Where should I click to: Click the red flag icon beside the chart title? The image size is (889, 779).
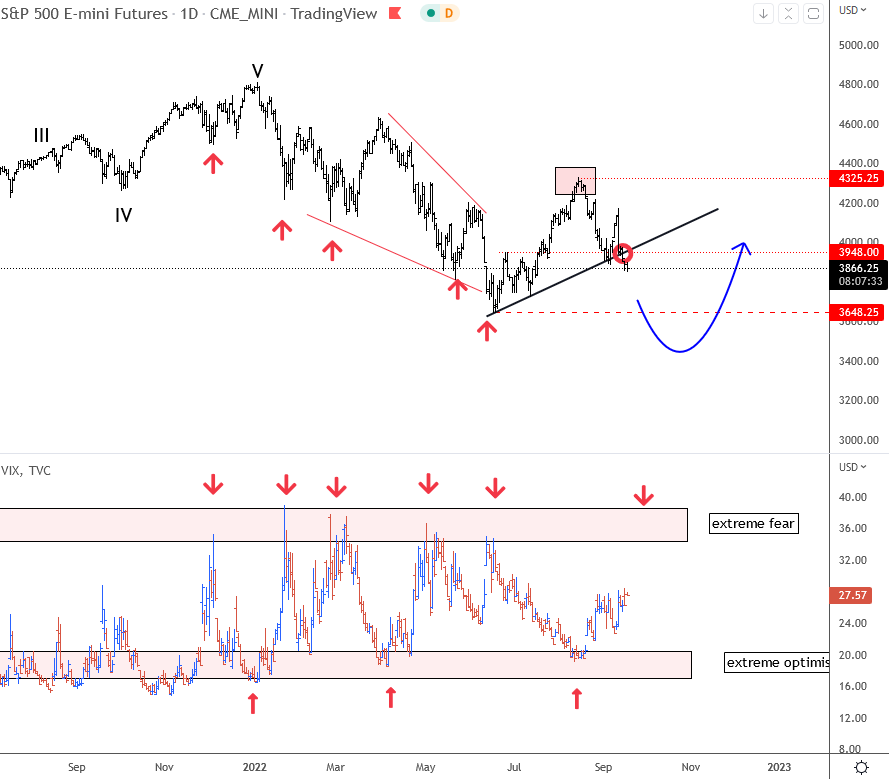click(x=395, y=13)
